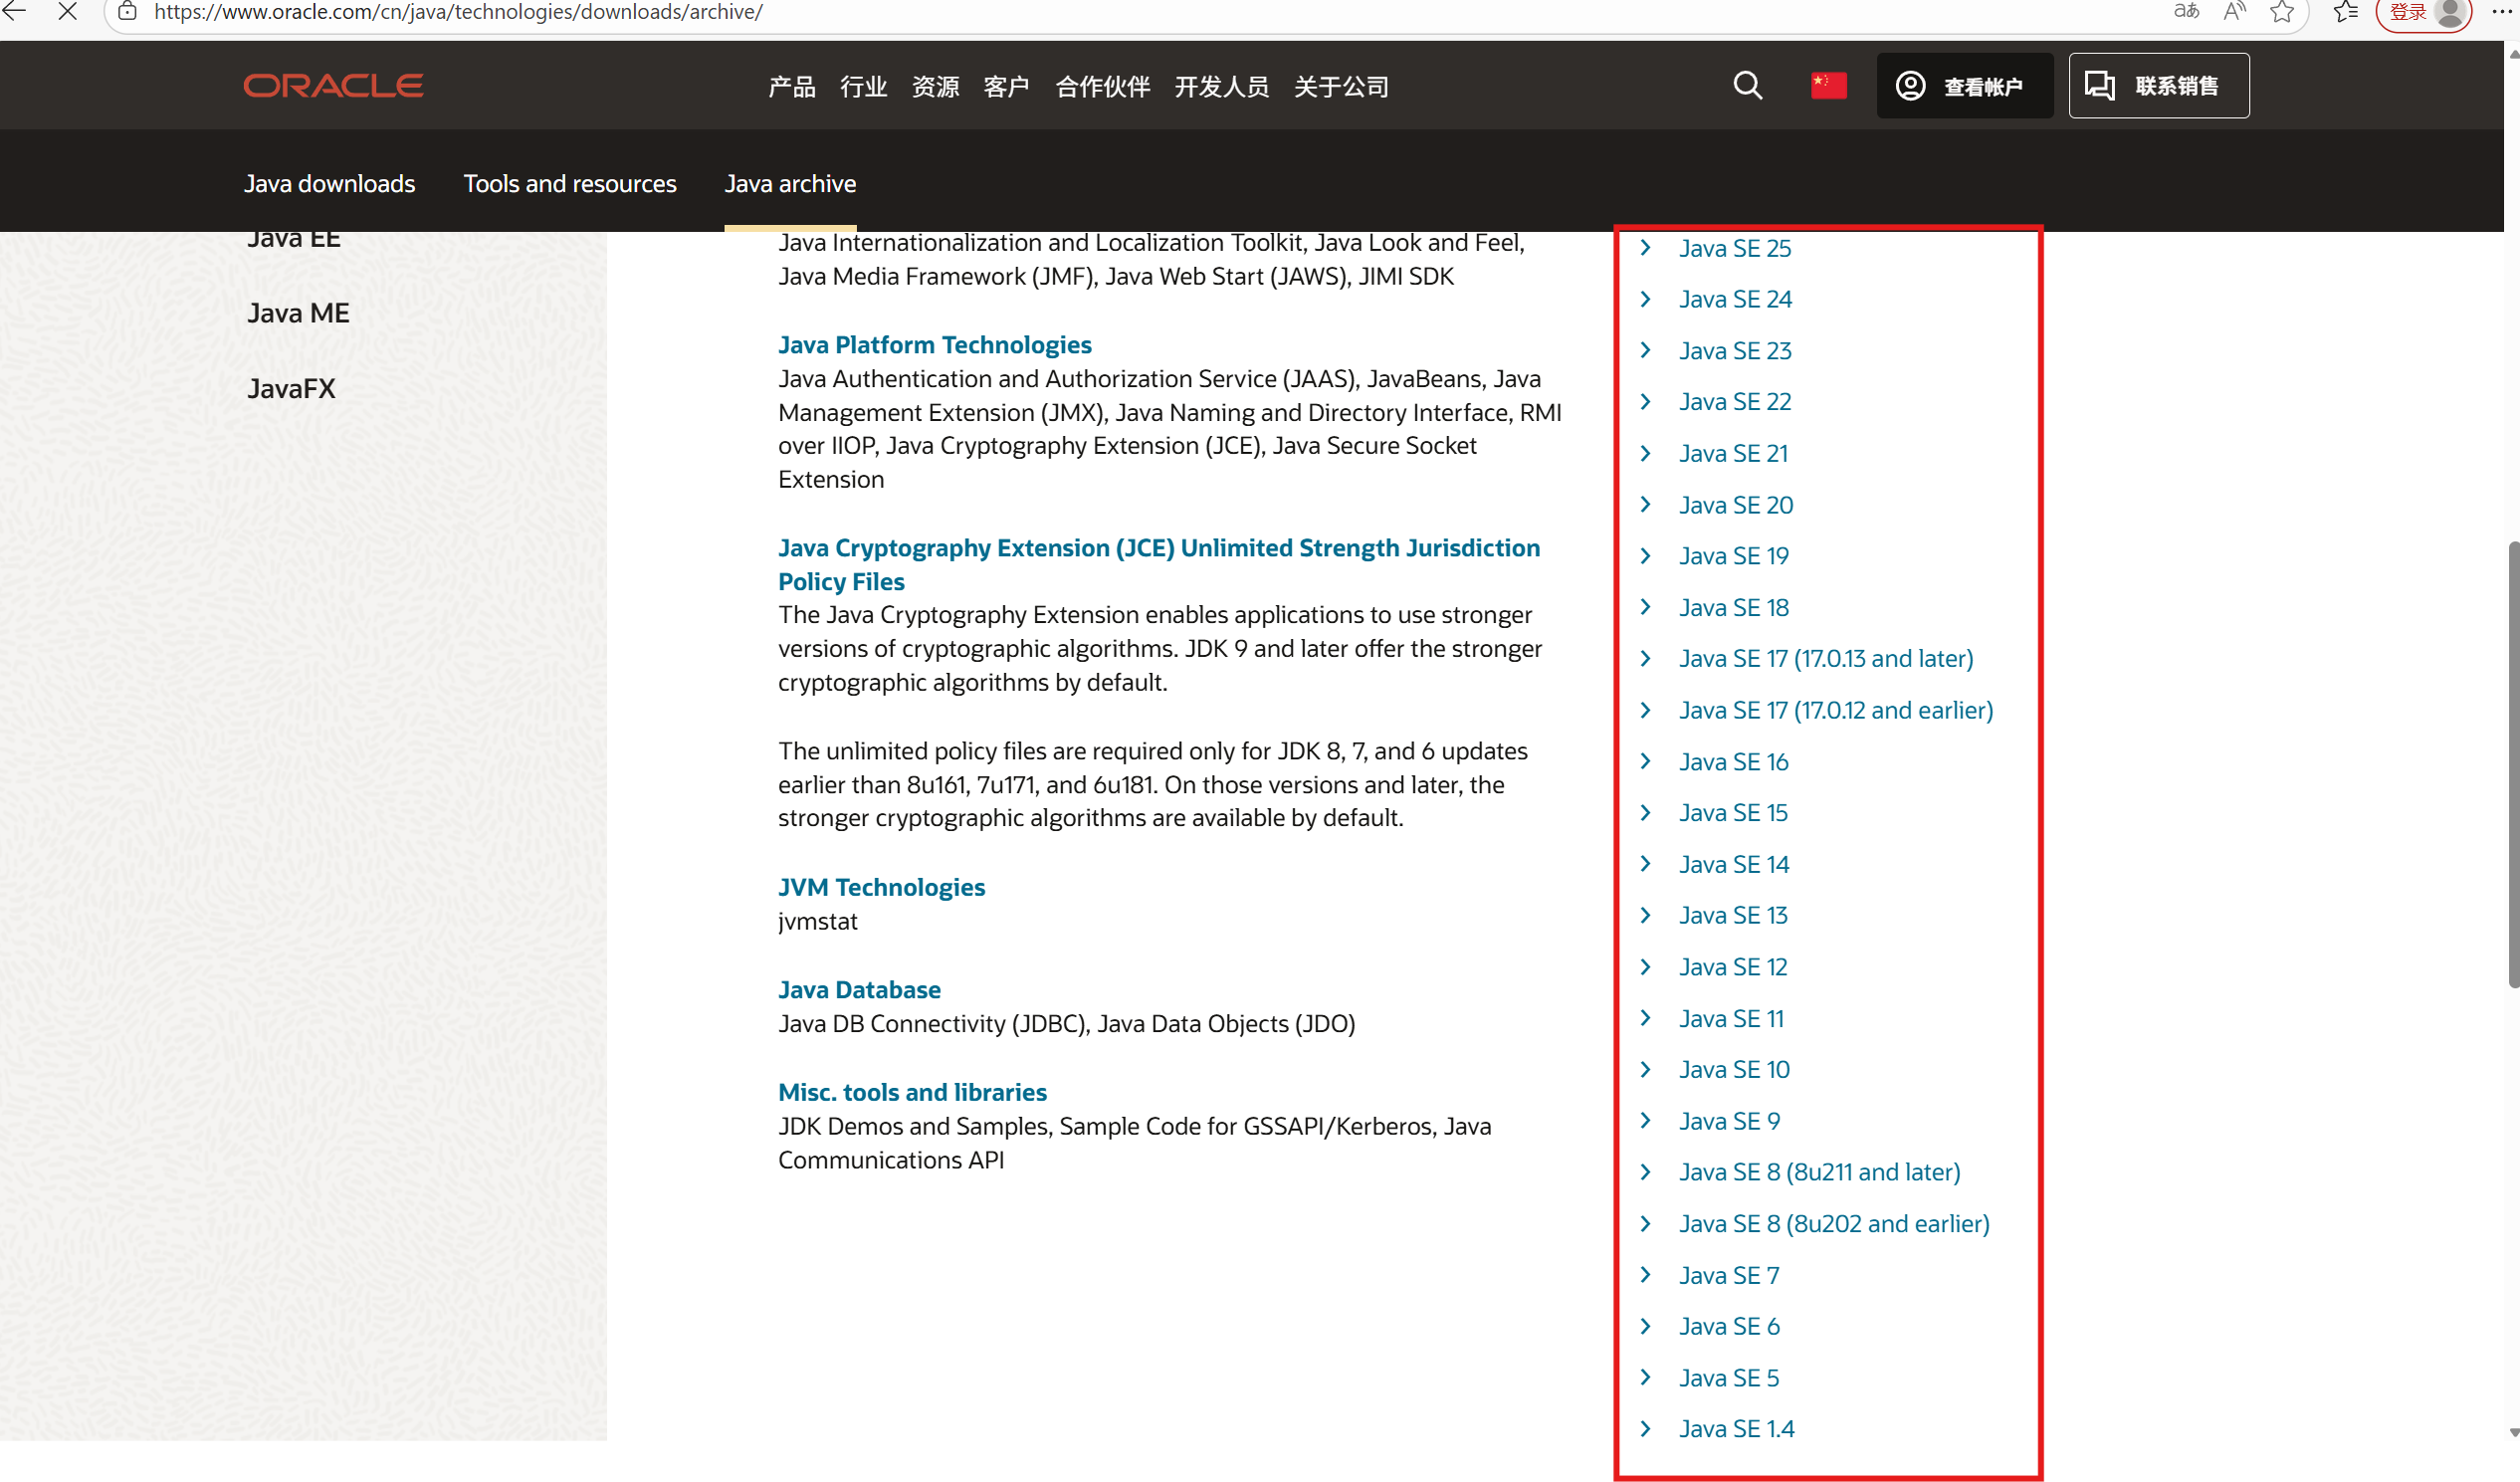Switch to Tools and resources tab
The height and width of the screenshot is (1482, 2520).
(x=569, y=184)
